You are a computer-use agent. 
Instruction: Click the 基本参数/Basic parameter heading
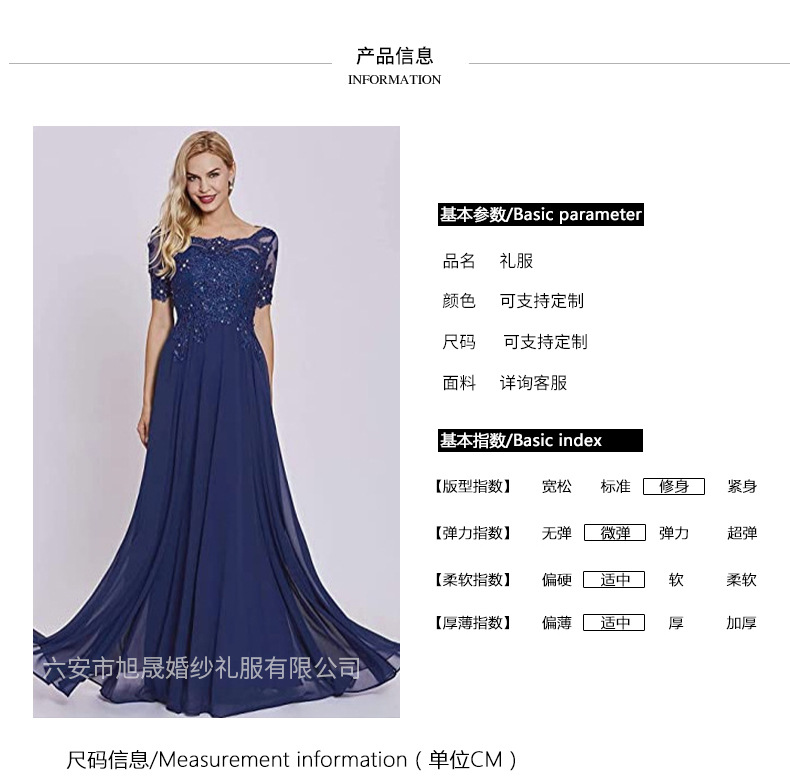click(541, 215)
